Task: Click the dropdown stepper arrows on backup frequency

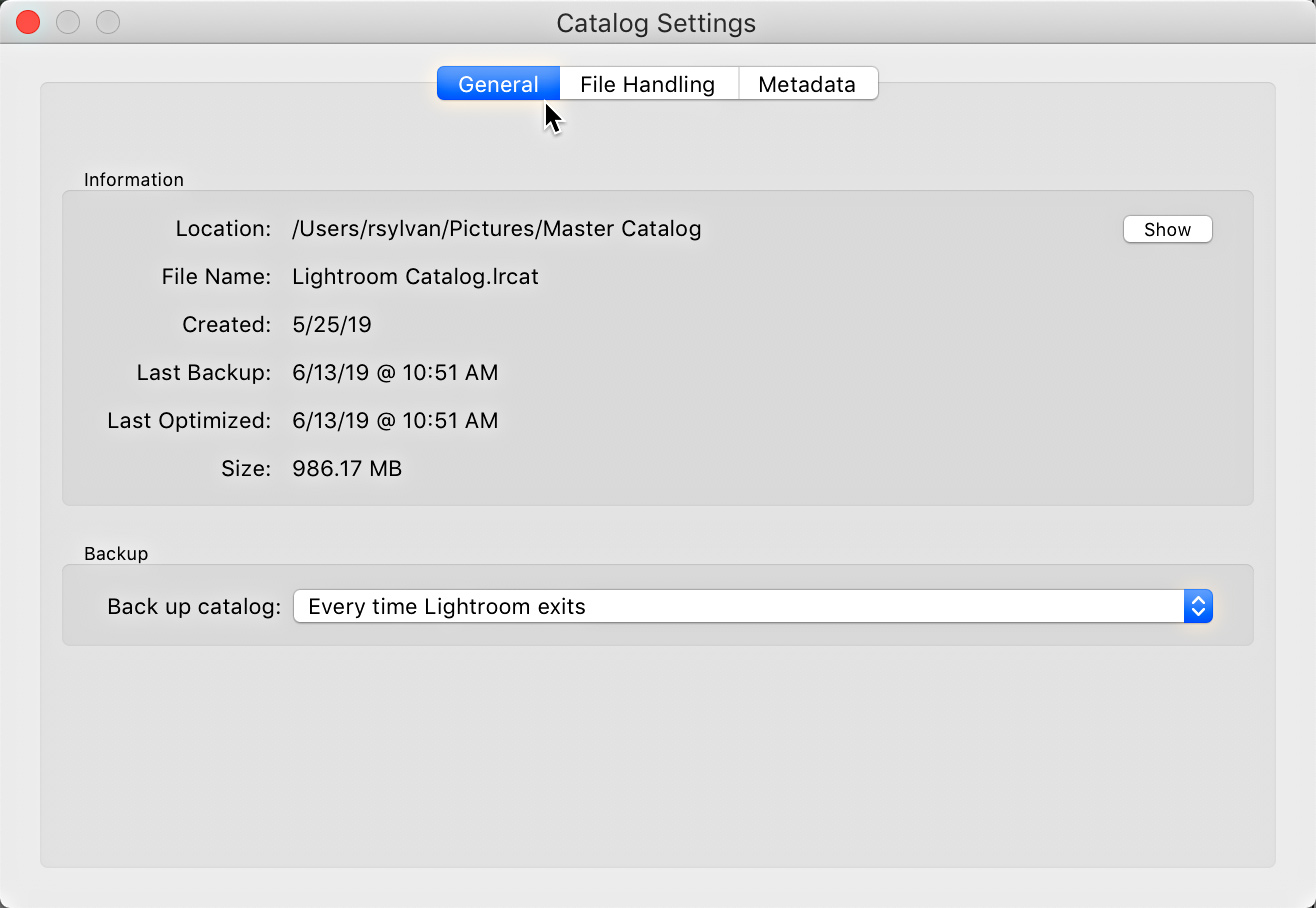Action: tap(1198, 606)
